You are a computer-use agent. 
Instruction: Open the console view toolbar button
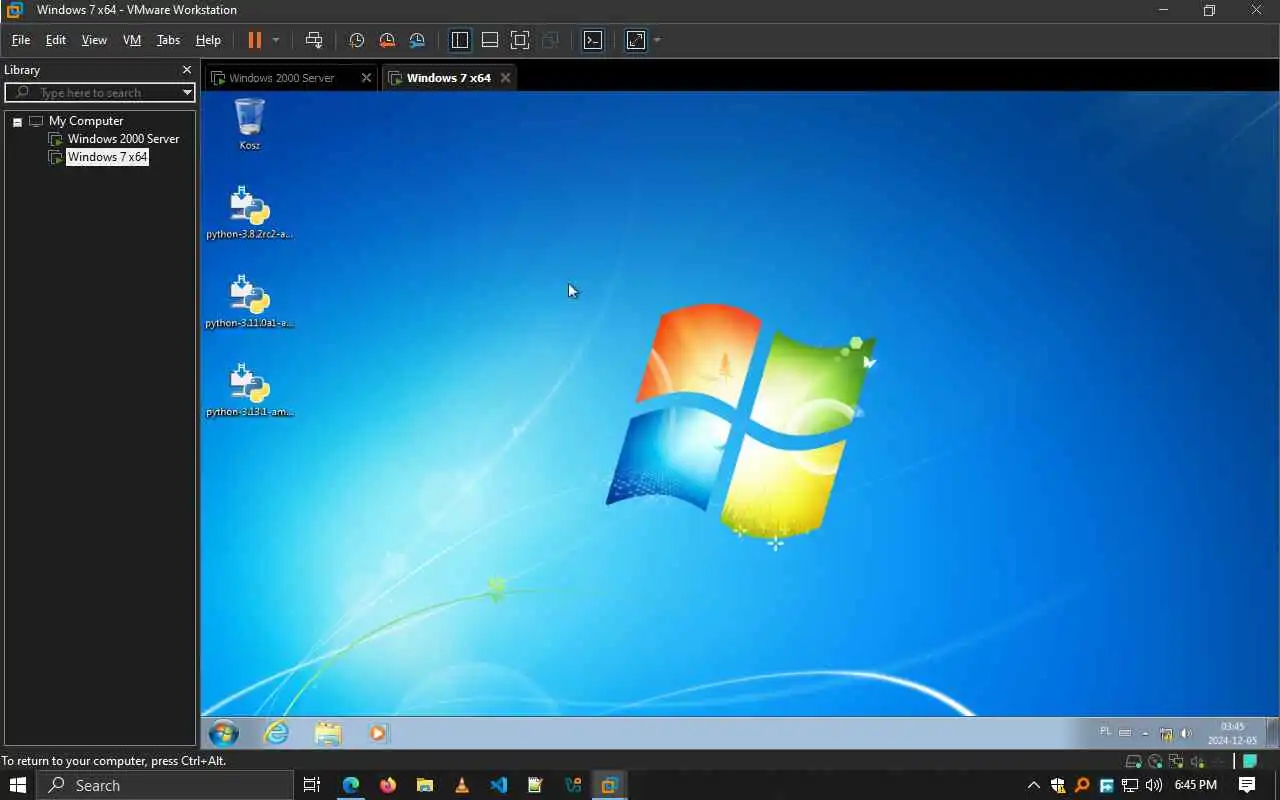click(593, 40)
